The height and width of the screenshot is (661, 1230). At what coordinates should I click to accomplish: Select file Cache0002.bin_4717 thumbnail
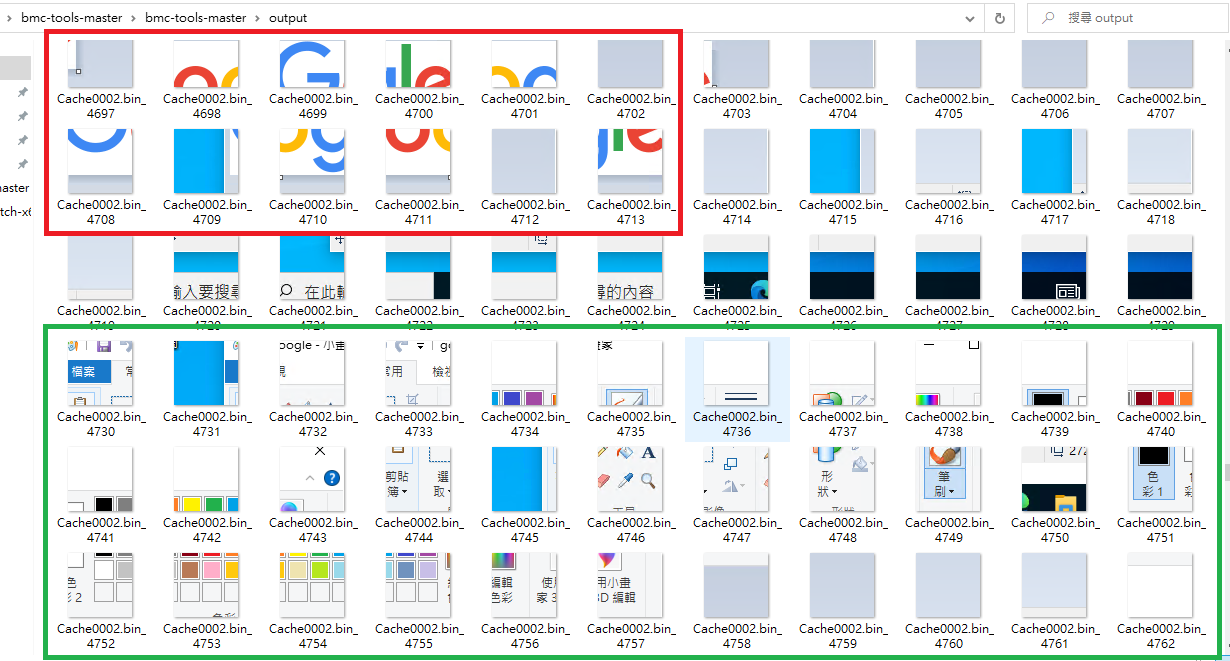[1055, 161]
